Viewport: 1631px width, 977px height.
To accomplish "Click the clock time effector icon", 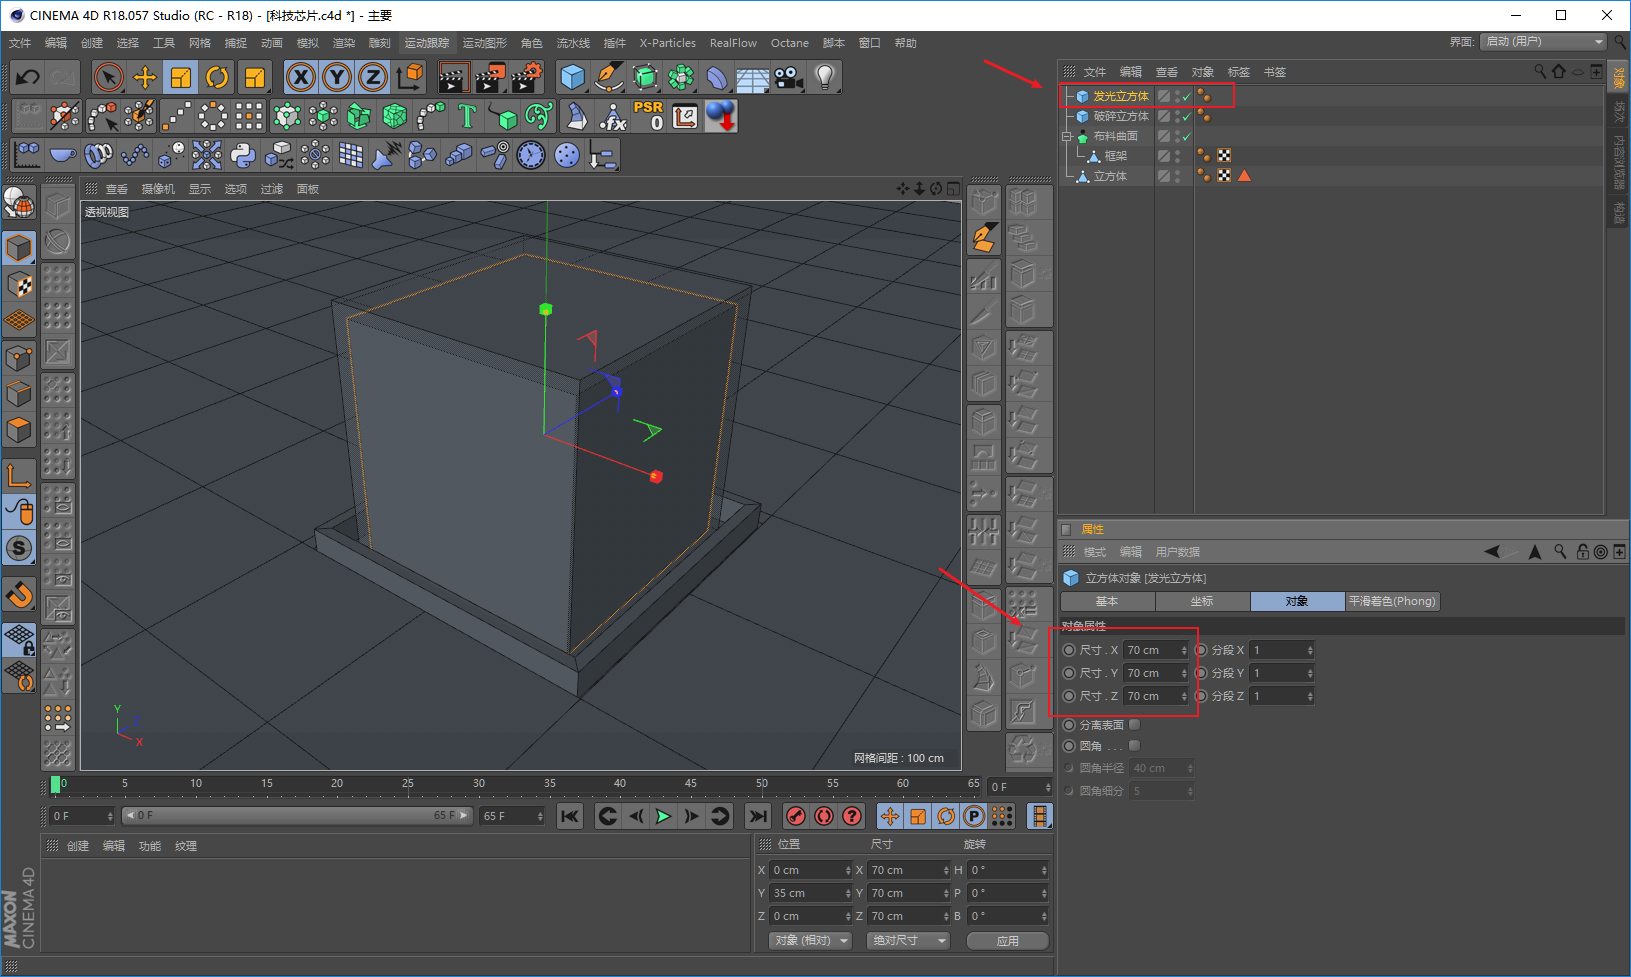I will pos(531,155).
